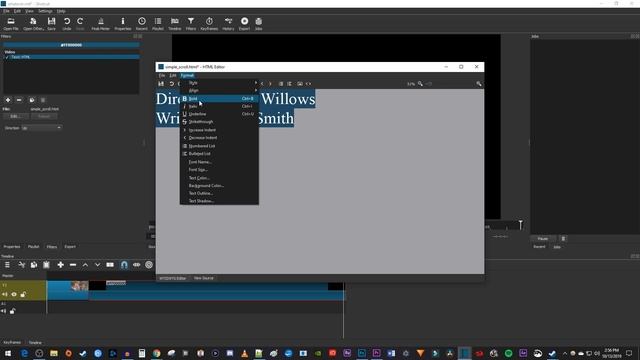Save the project with the Save icon
The image size is (640, 360).
click(51, 24)
